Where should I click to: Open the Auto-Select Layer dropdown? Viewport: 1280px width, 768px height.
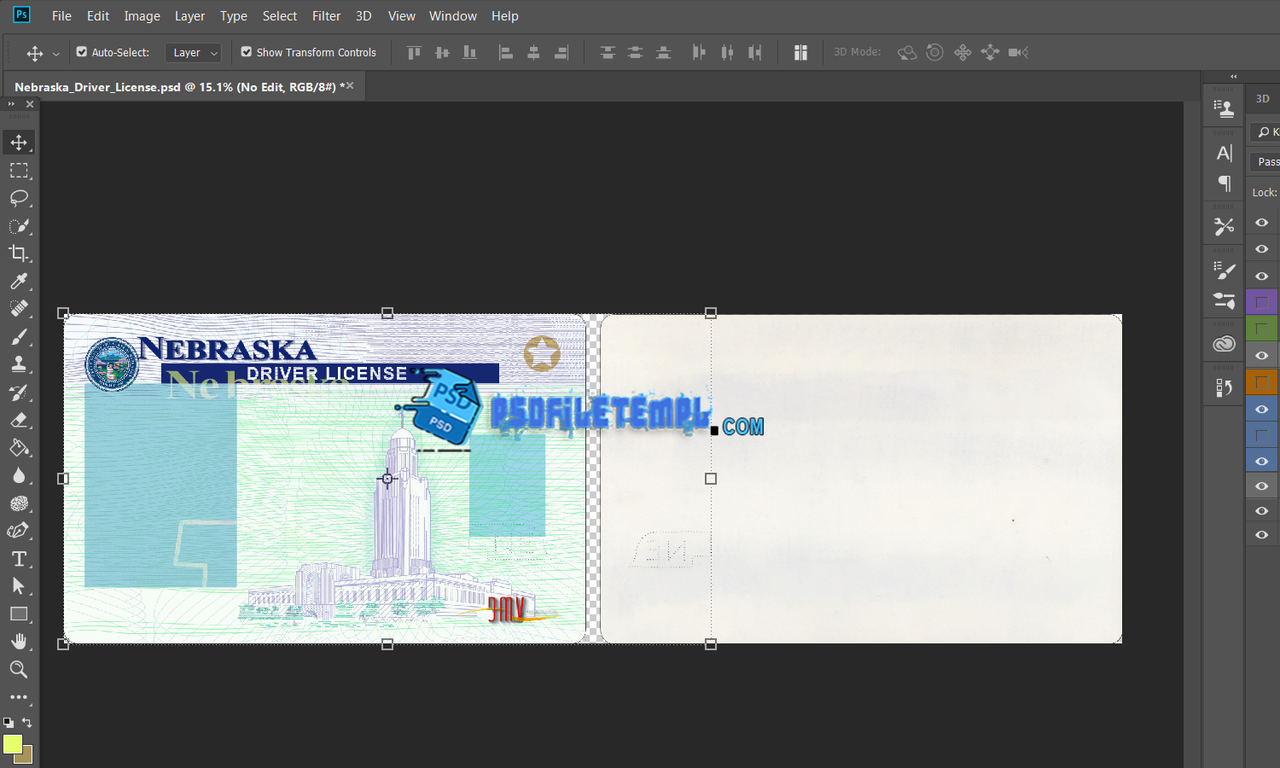coord(193,53)
